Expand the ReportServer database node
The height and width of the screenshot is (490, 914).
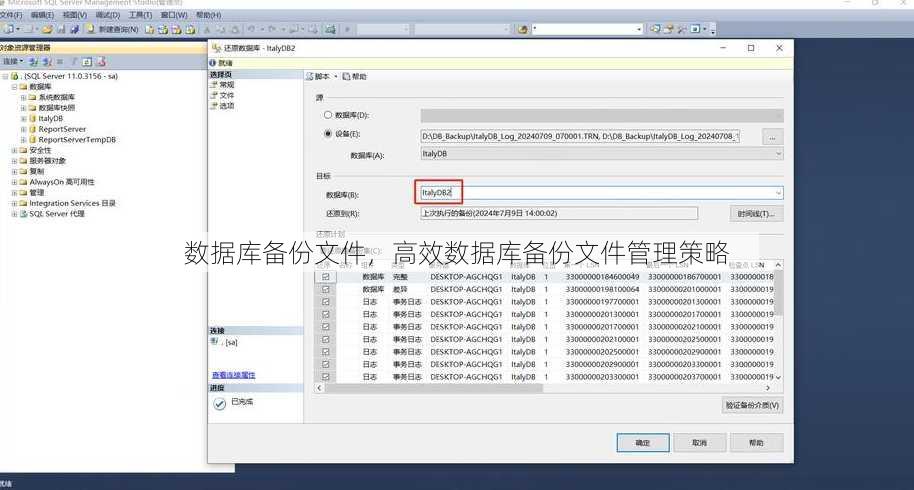pos(23,129)
